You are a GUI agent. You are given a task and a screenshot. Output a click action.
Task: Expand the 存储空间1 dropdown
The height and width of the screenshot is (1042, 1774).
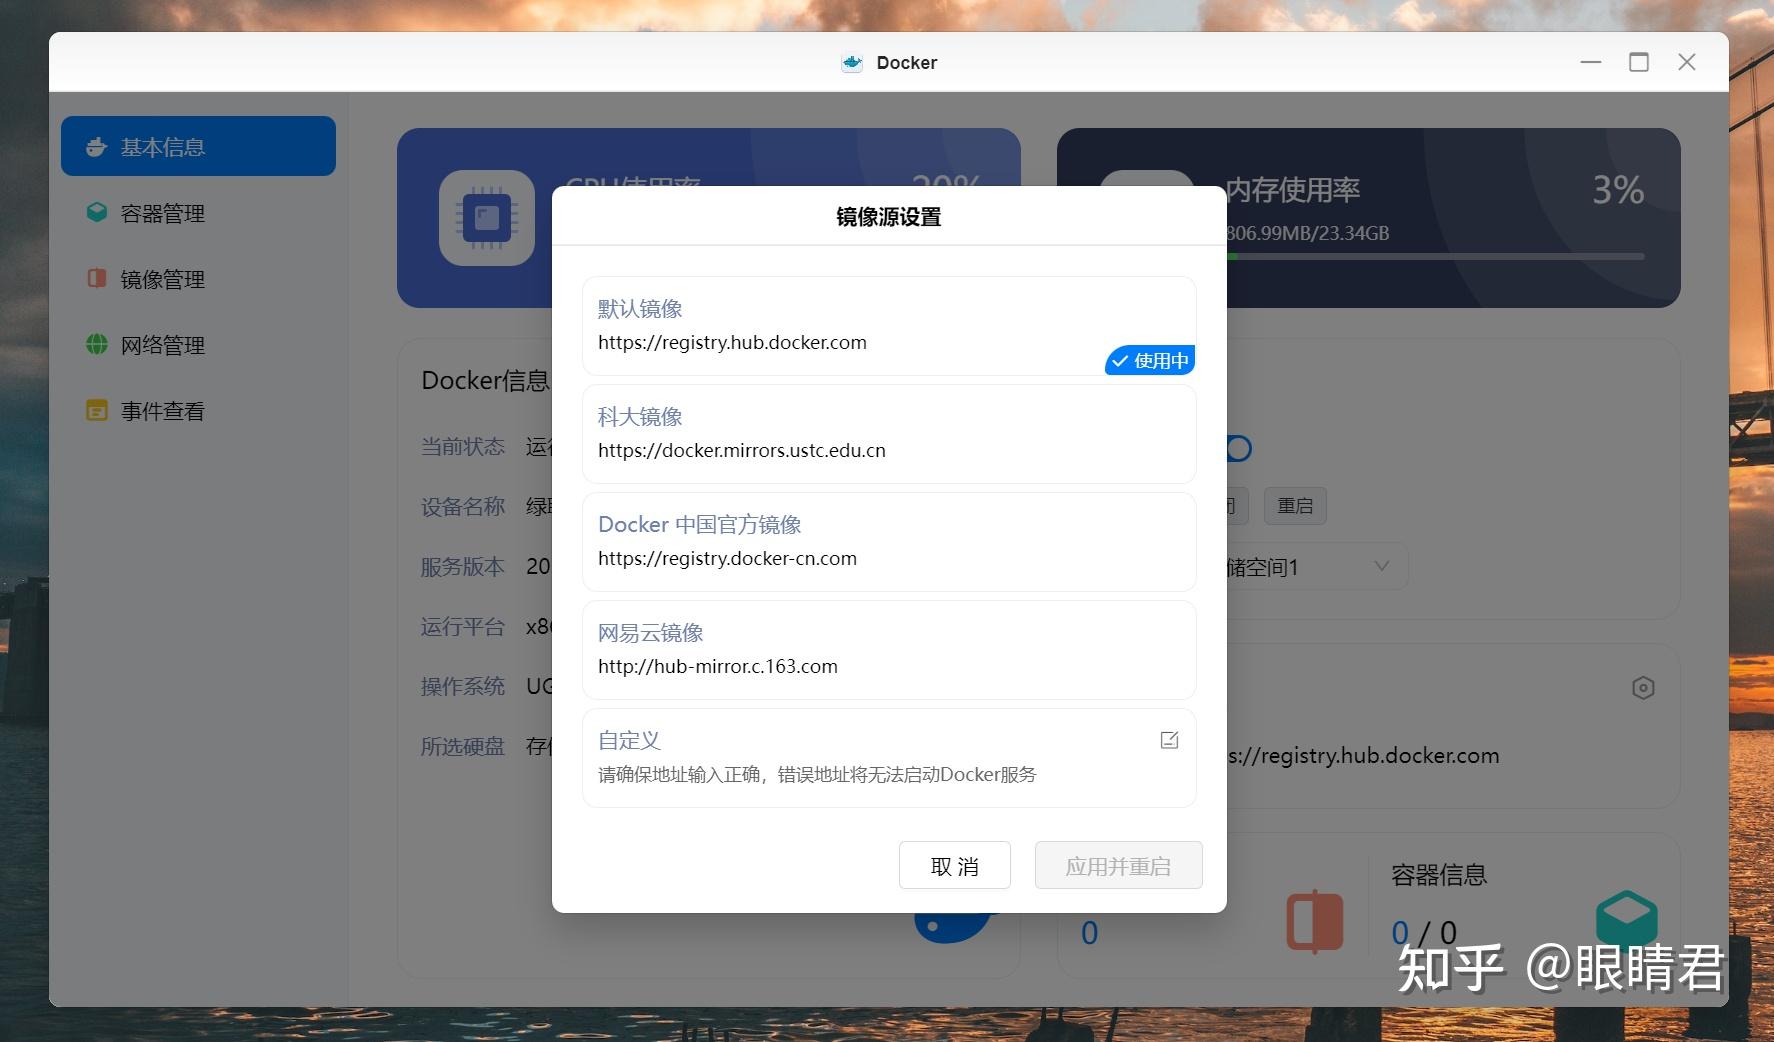pos(1382,566)
